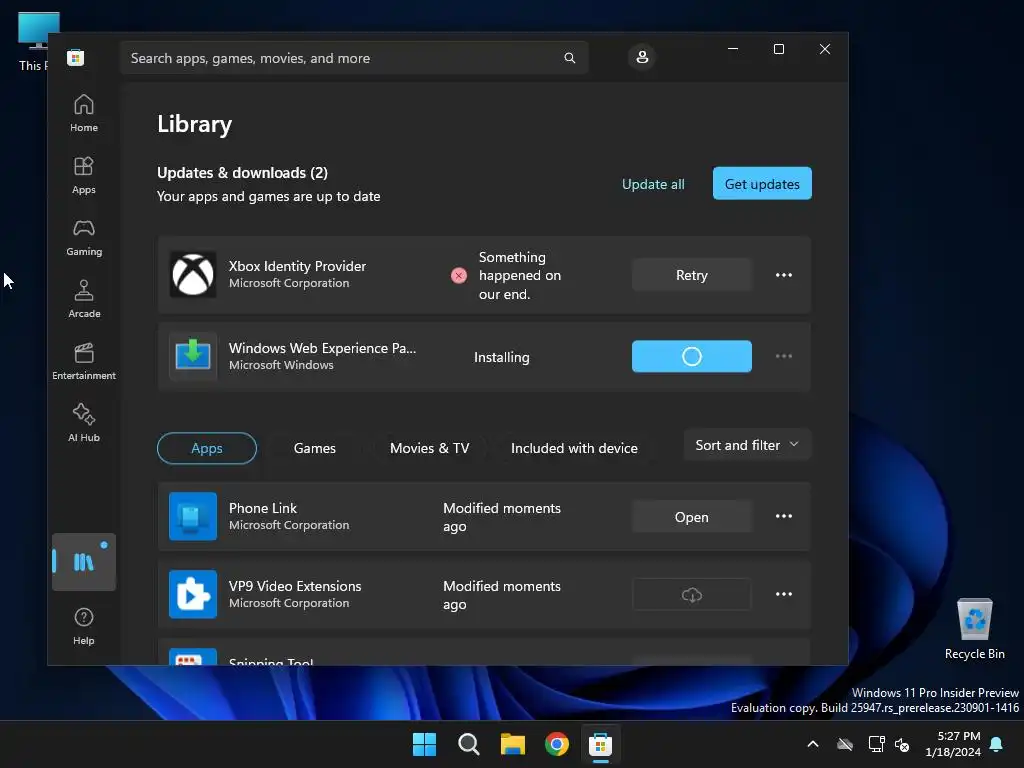Click 'Something happened on our end.' message
This screenshot has width=1024, height=768.
tap(520, 276)
